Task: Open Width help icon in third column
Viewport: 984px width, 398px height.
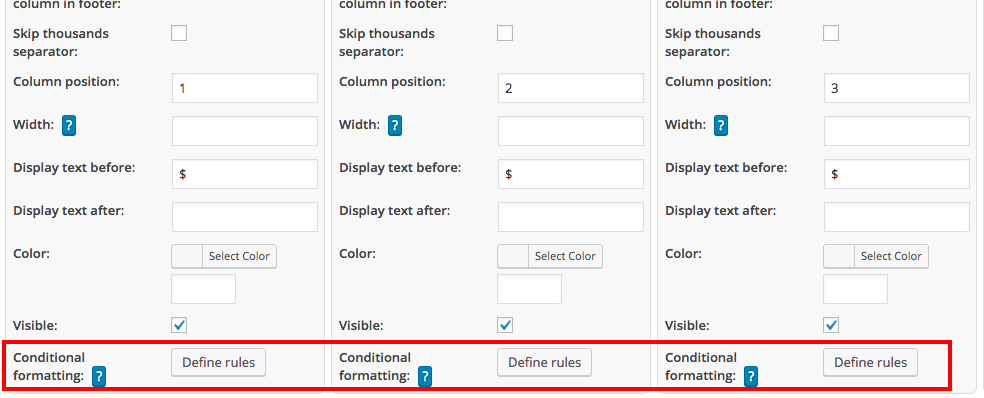Action: click(721, 126)
